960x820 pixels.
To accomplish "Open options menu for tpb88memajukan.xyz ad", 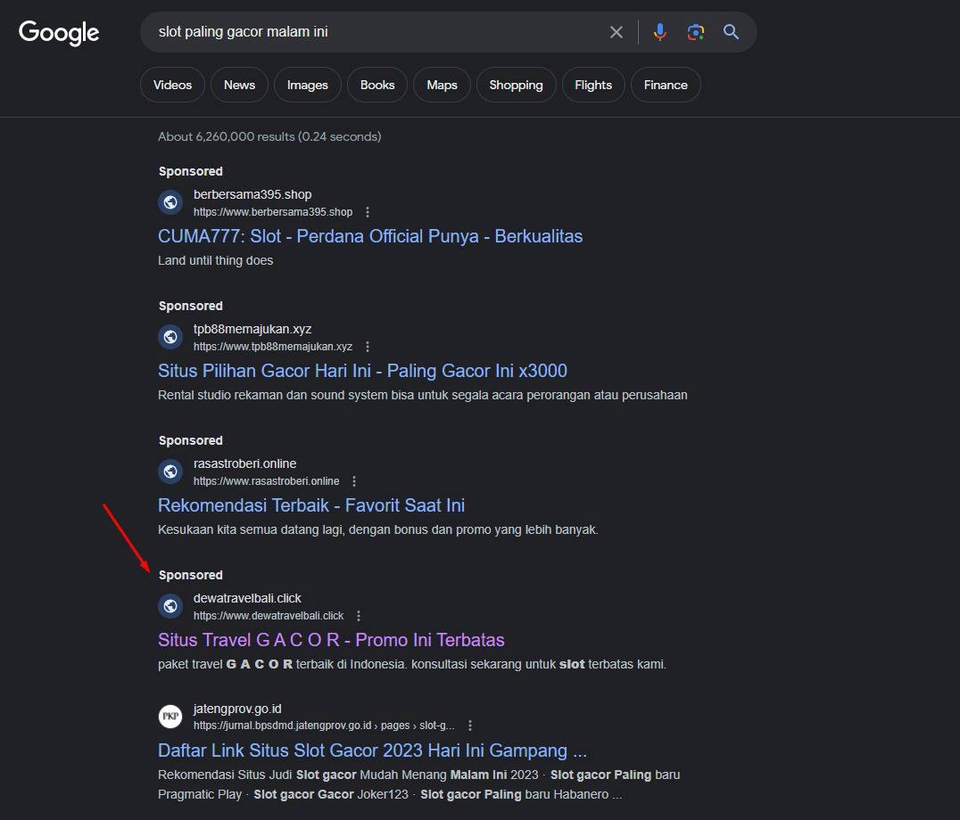I will coord(367,347).
